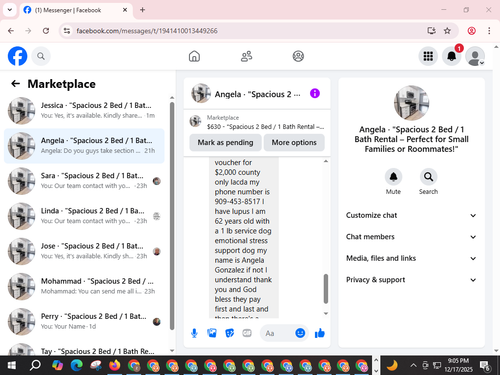
Task: Send a thumbs up like
Action: click(320, 333)
